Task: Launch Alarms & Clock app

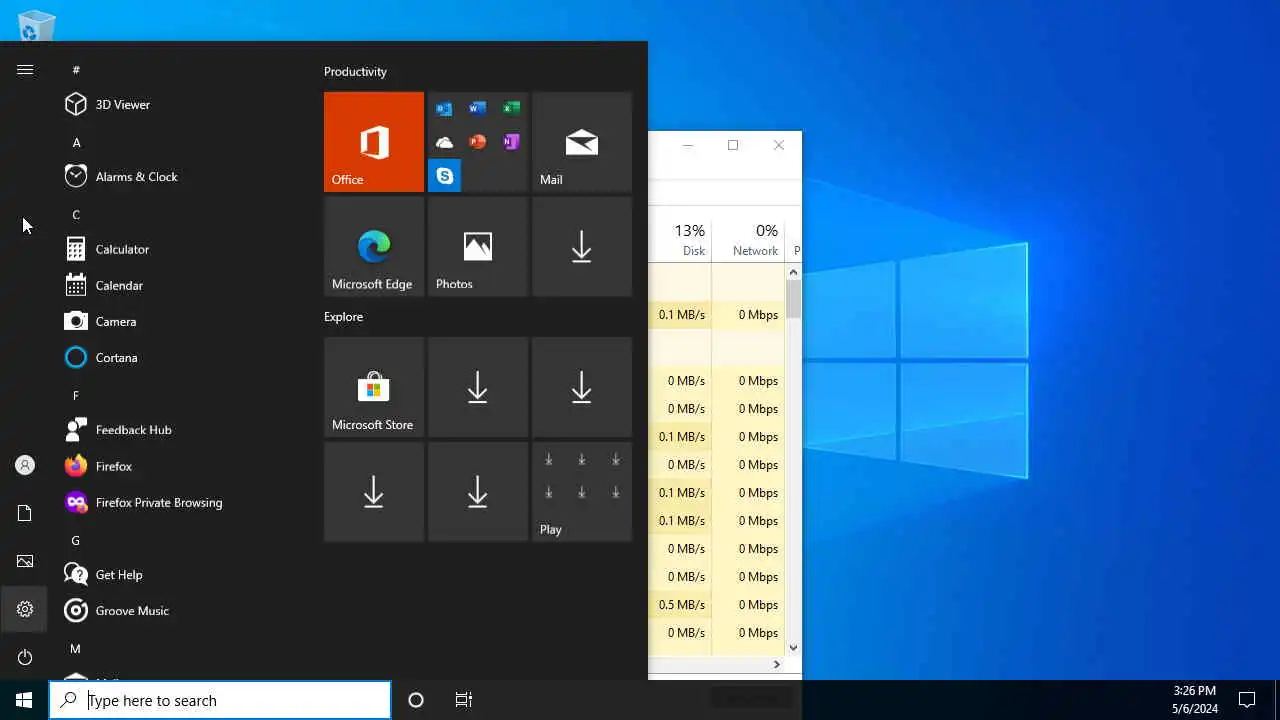Action: coord(179,176)
